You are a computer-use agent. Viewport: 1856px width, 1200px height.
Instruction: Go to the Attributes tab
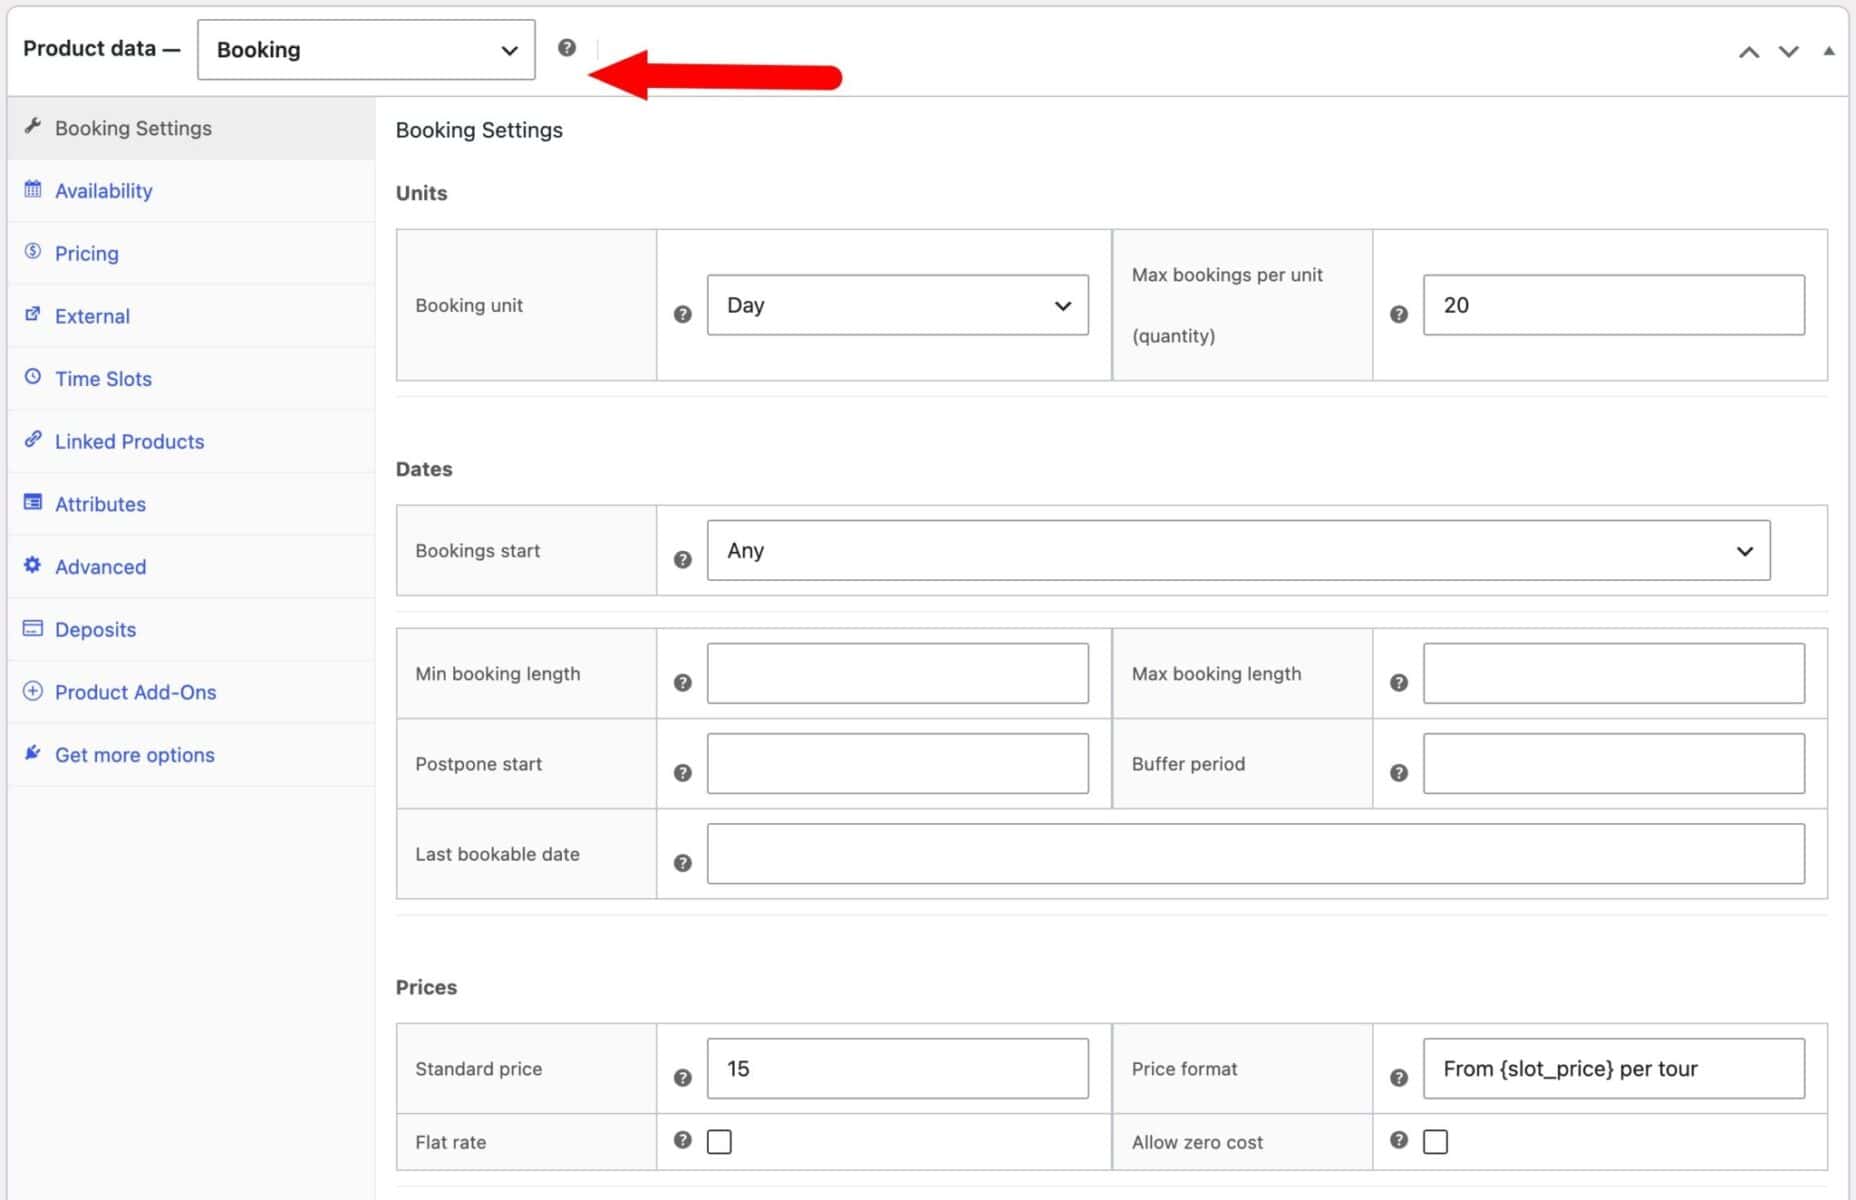click(x=191, y=504)
